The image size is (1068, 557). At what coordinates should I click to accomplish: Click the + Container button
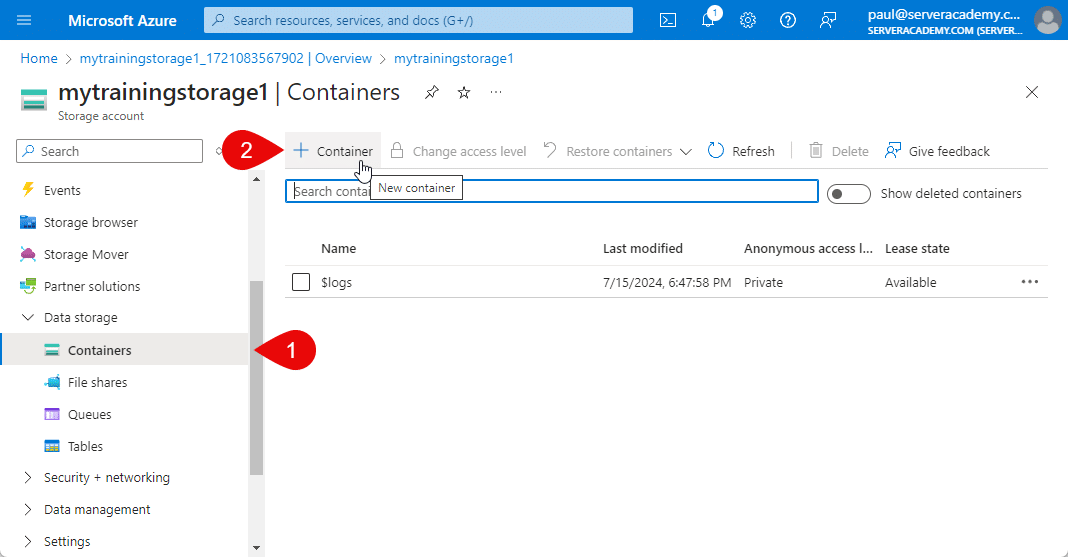coord(333,151)
